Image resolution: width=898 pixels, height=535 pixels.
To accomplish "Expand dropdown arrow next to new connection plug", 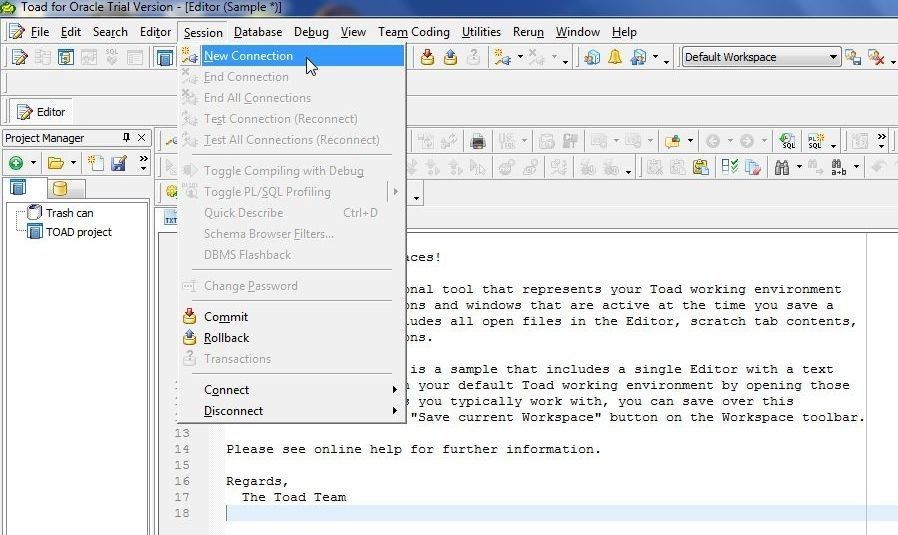I will pos(520,57).
